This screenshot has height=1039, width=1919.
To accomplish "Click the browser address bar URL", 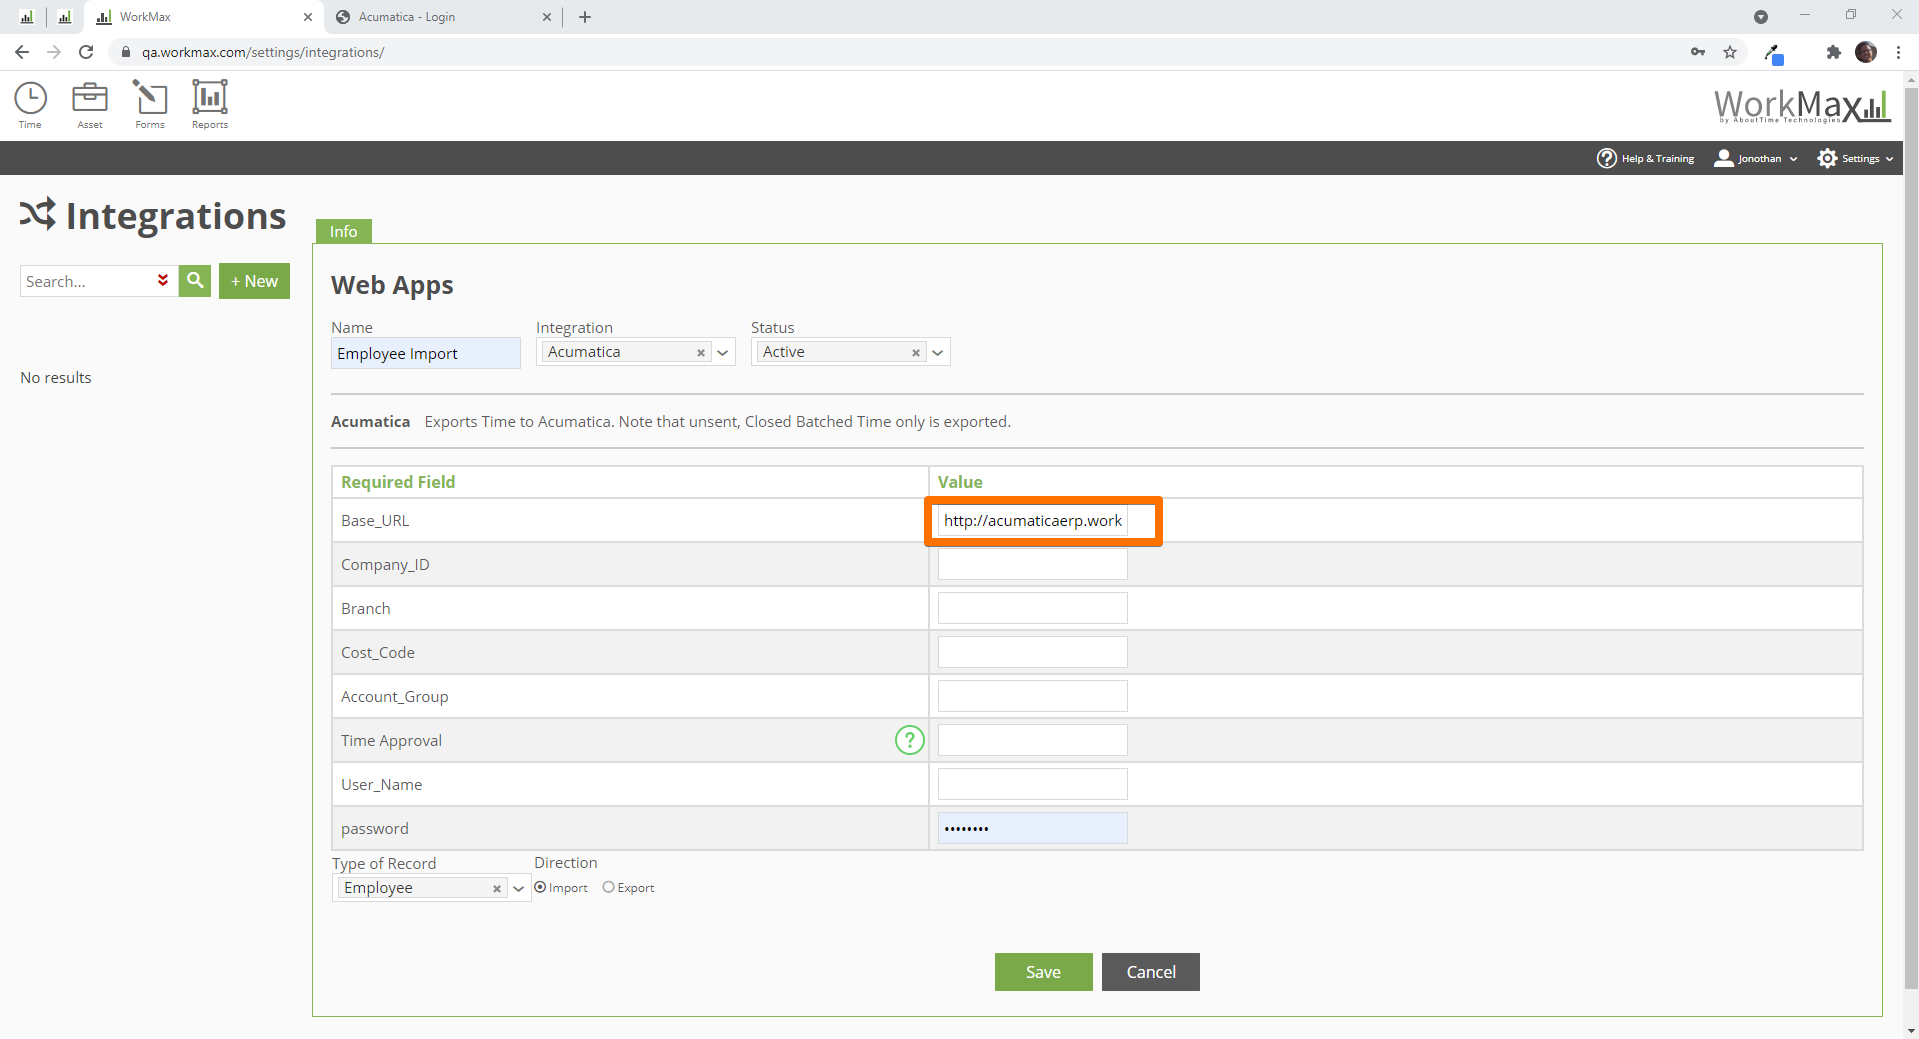I will (x=263, y=52).
